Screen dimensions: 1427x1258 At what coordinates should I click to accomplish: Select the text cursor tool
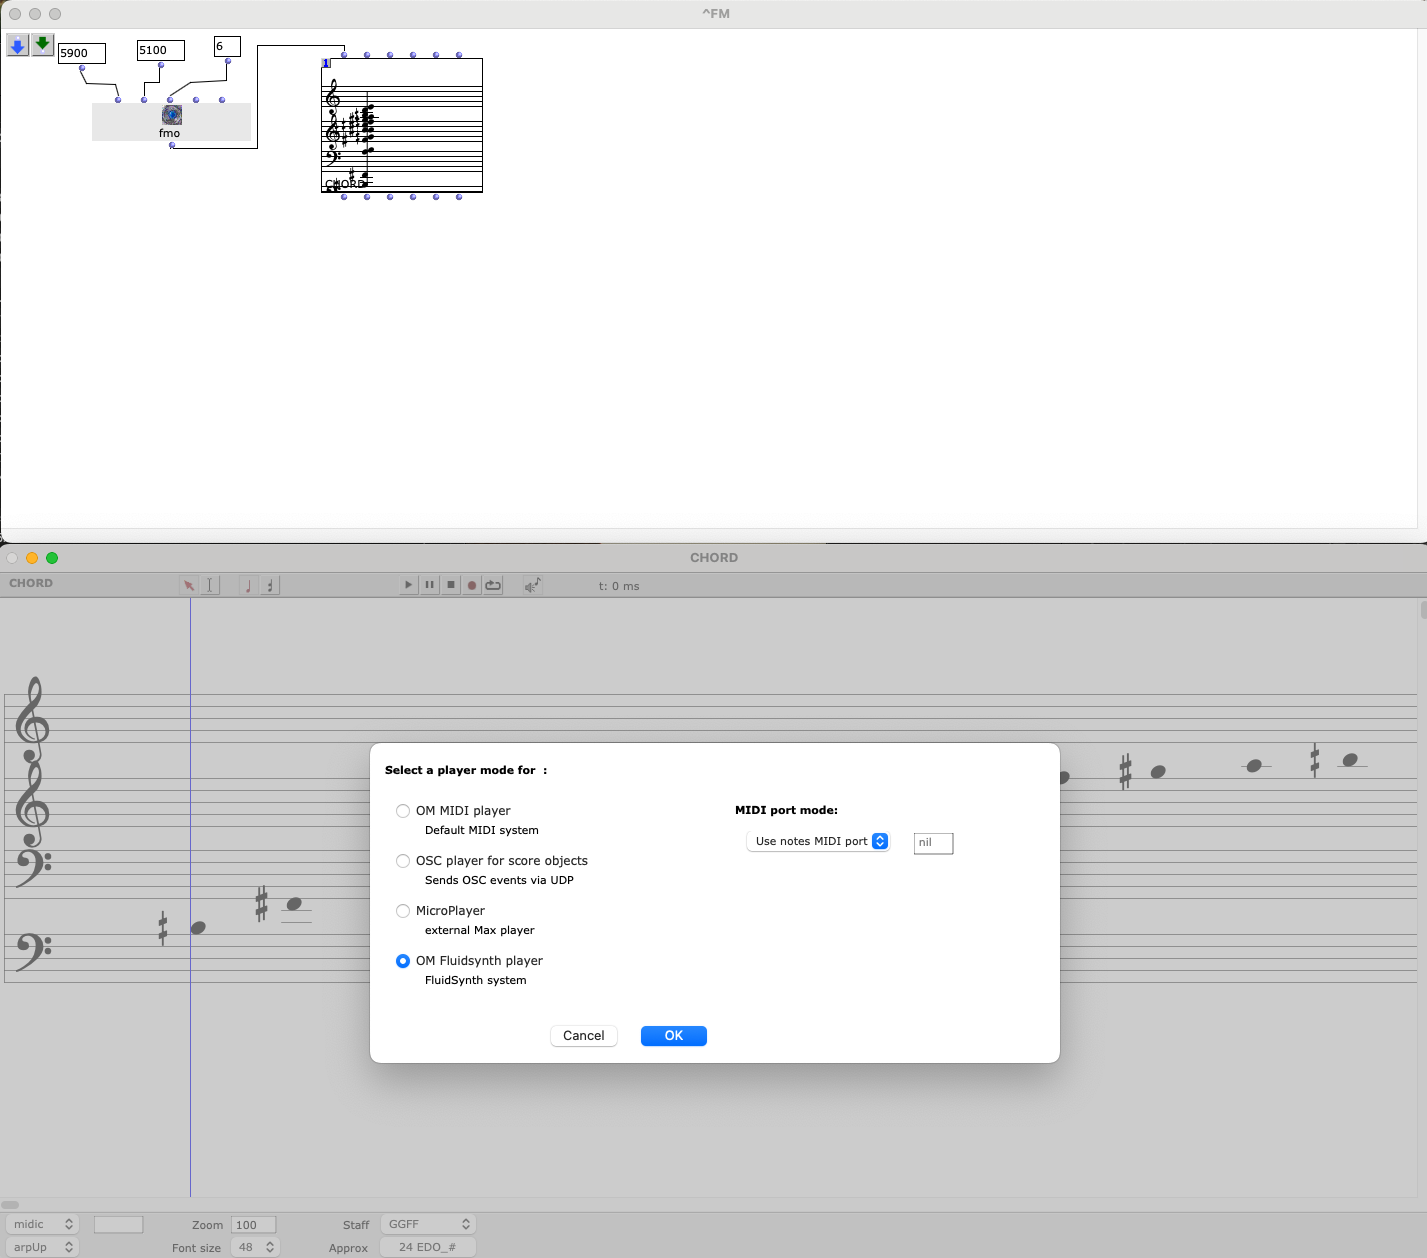[x=210, y=586]
